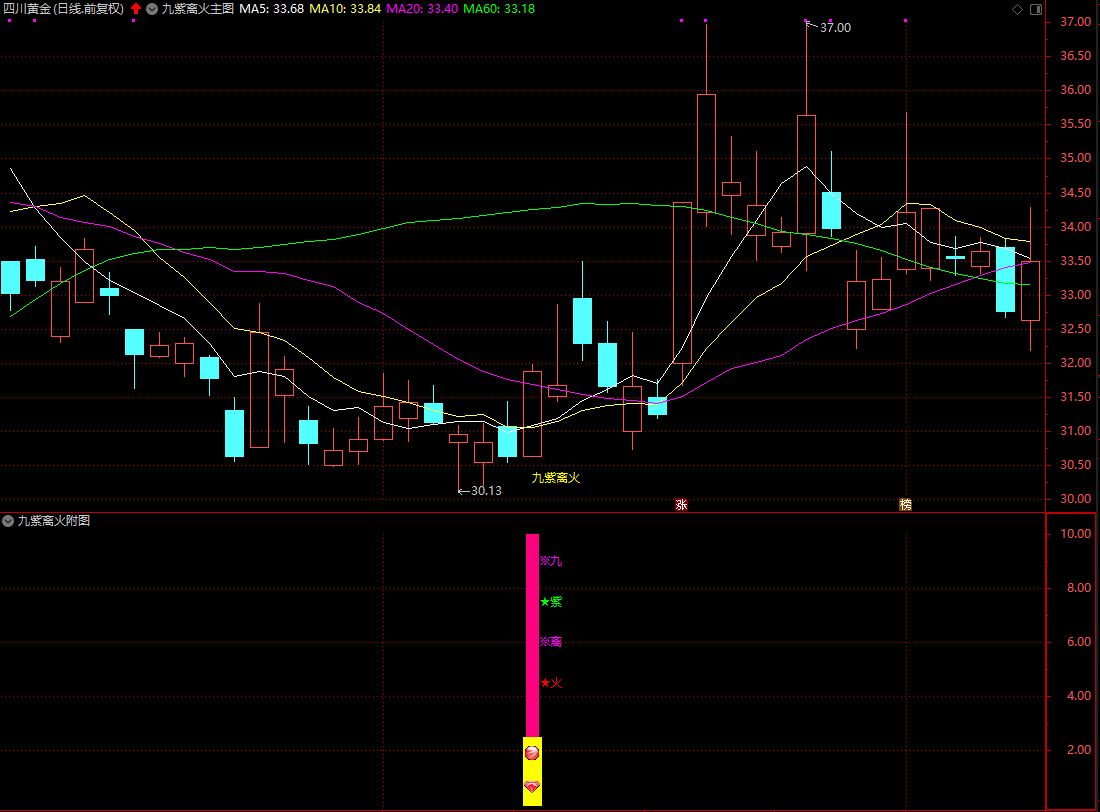Click the green ★紫 label in the sub-chart
1100x812 pixels.
pyautogui.click(x=551, y=601)
